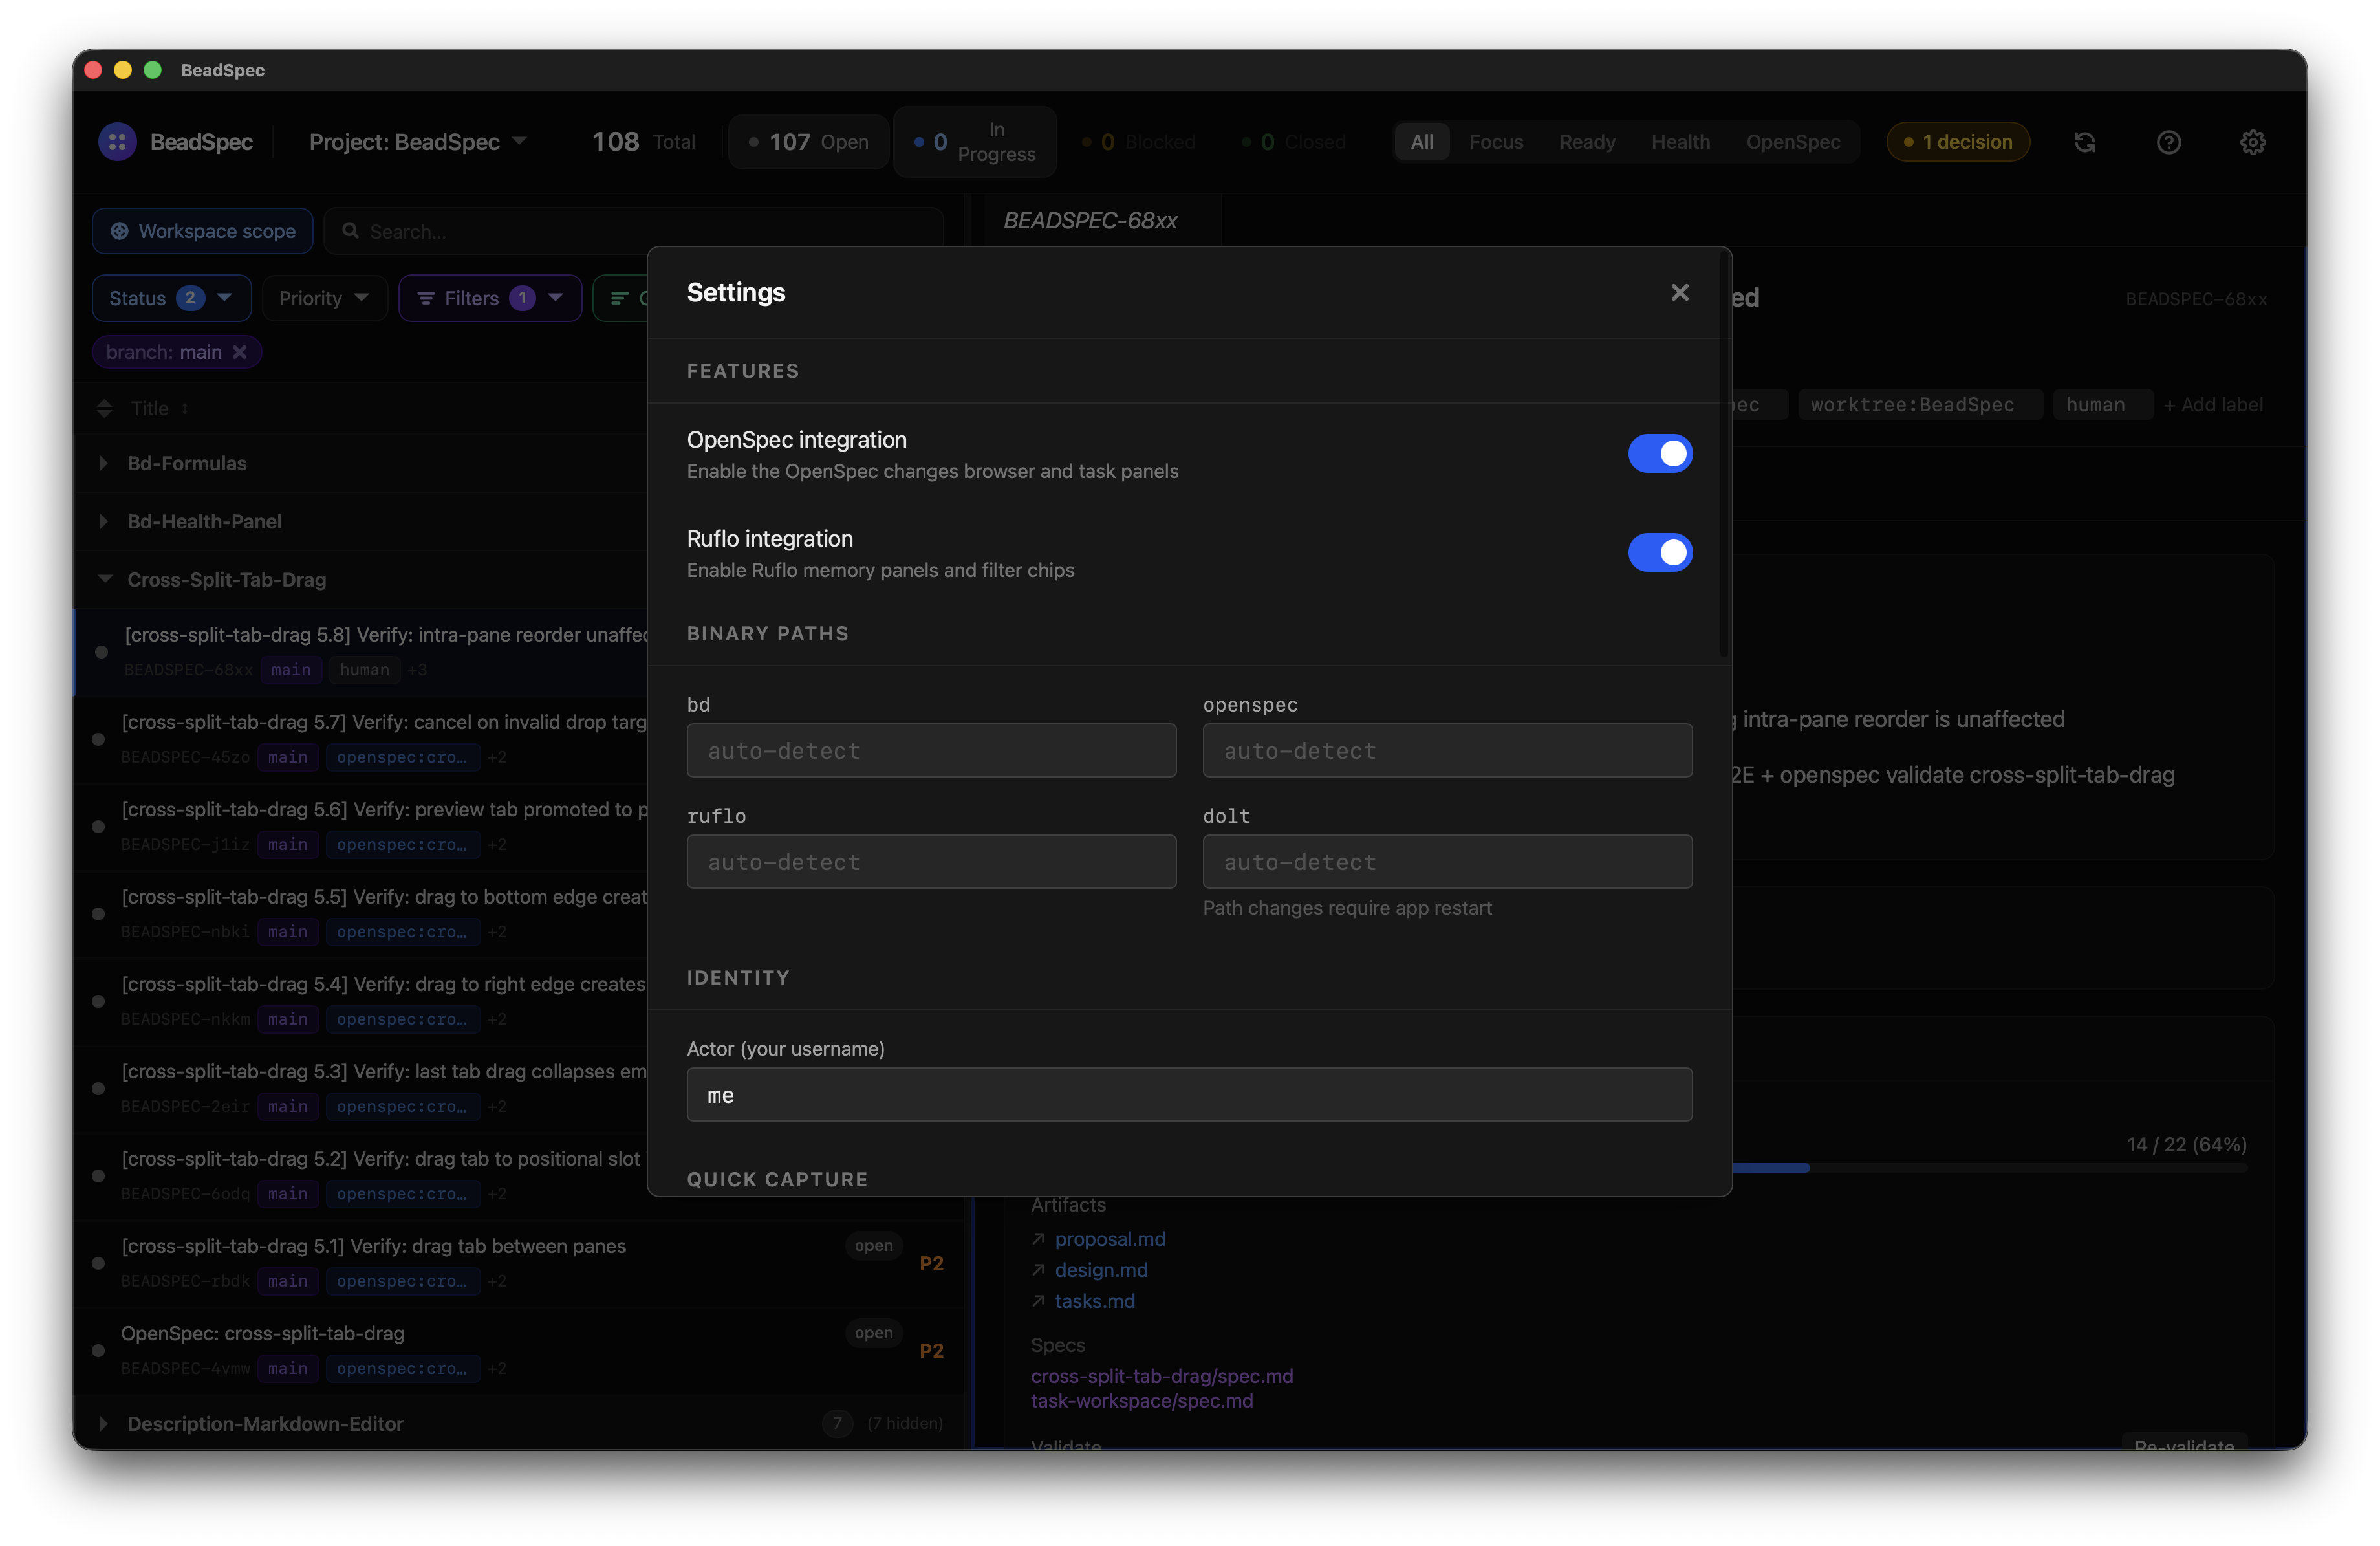2380x1546 pixels.
Task: Close the Settings dialog with the X
Action: point(1679,292)
